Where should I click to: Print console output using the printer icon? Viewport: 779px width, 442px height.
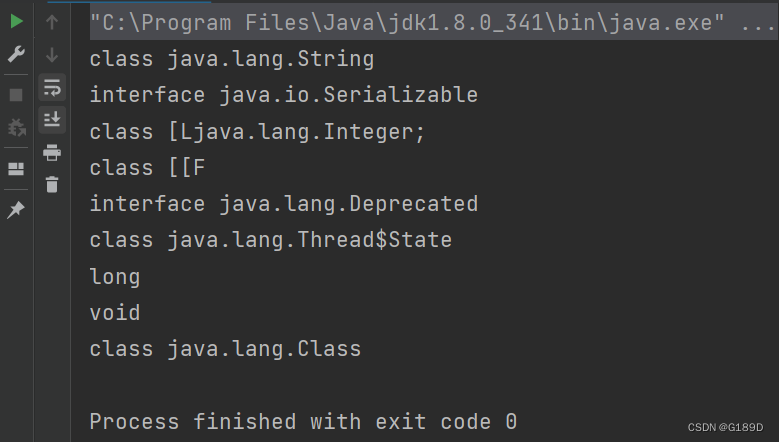pos(52,152)
